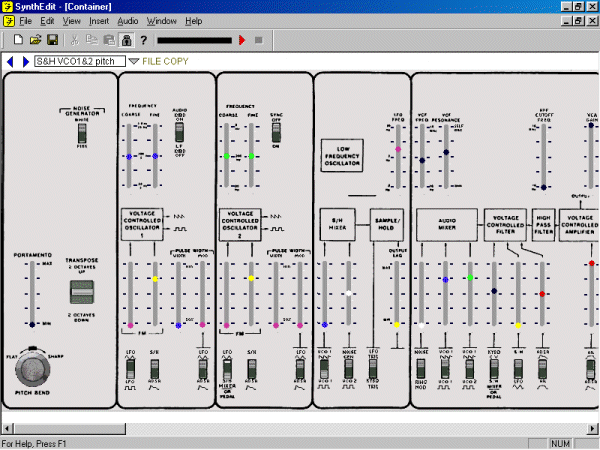Click the Voltage Controlled Oscillator 1 box
Screen dimensions: 600x450
pos(147,222)
